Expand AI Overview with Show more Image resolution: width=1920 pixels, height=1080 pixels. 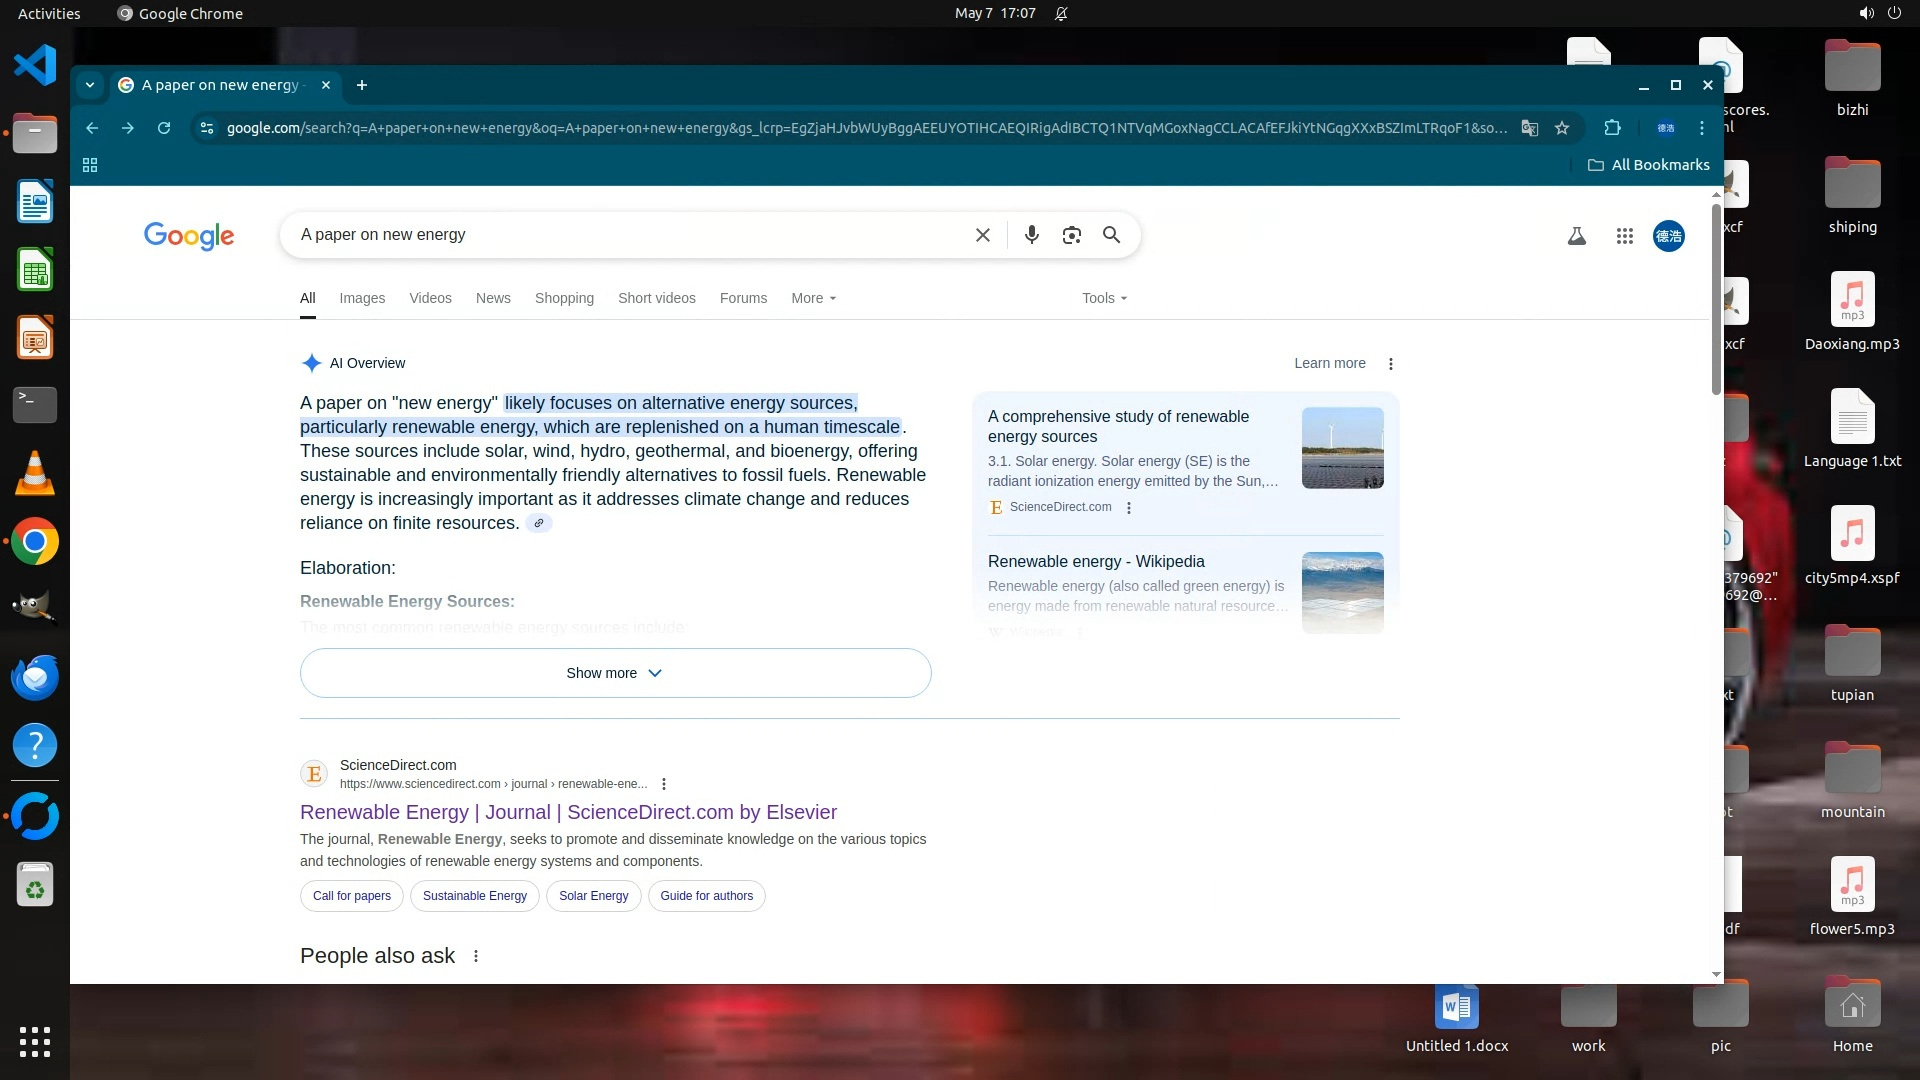tap(615, 673)
